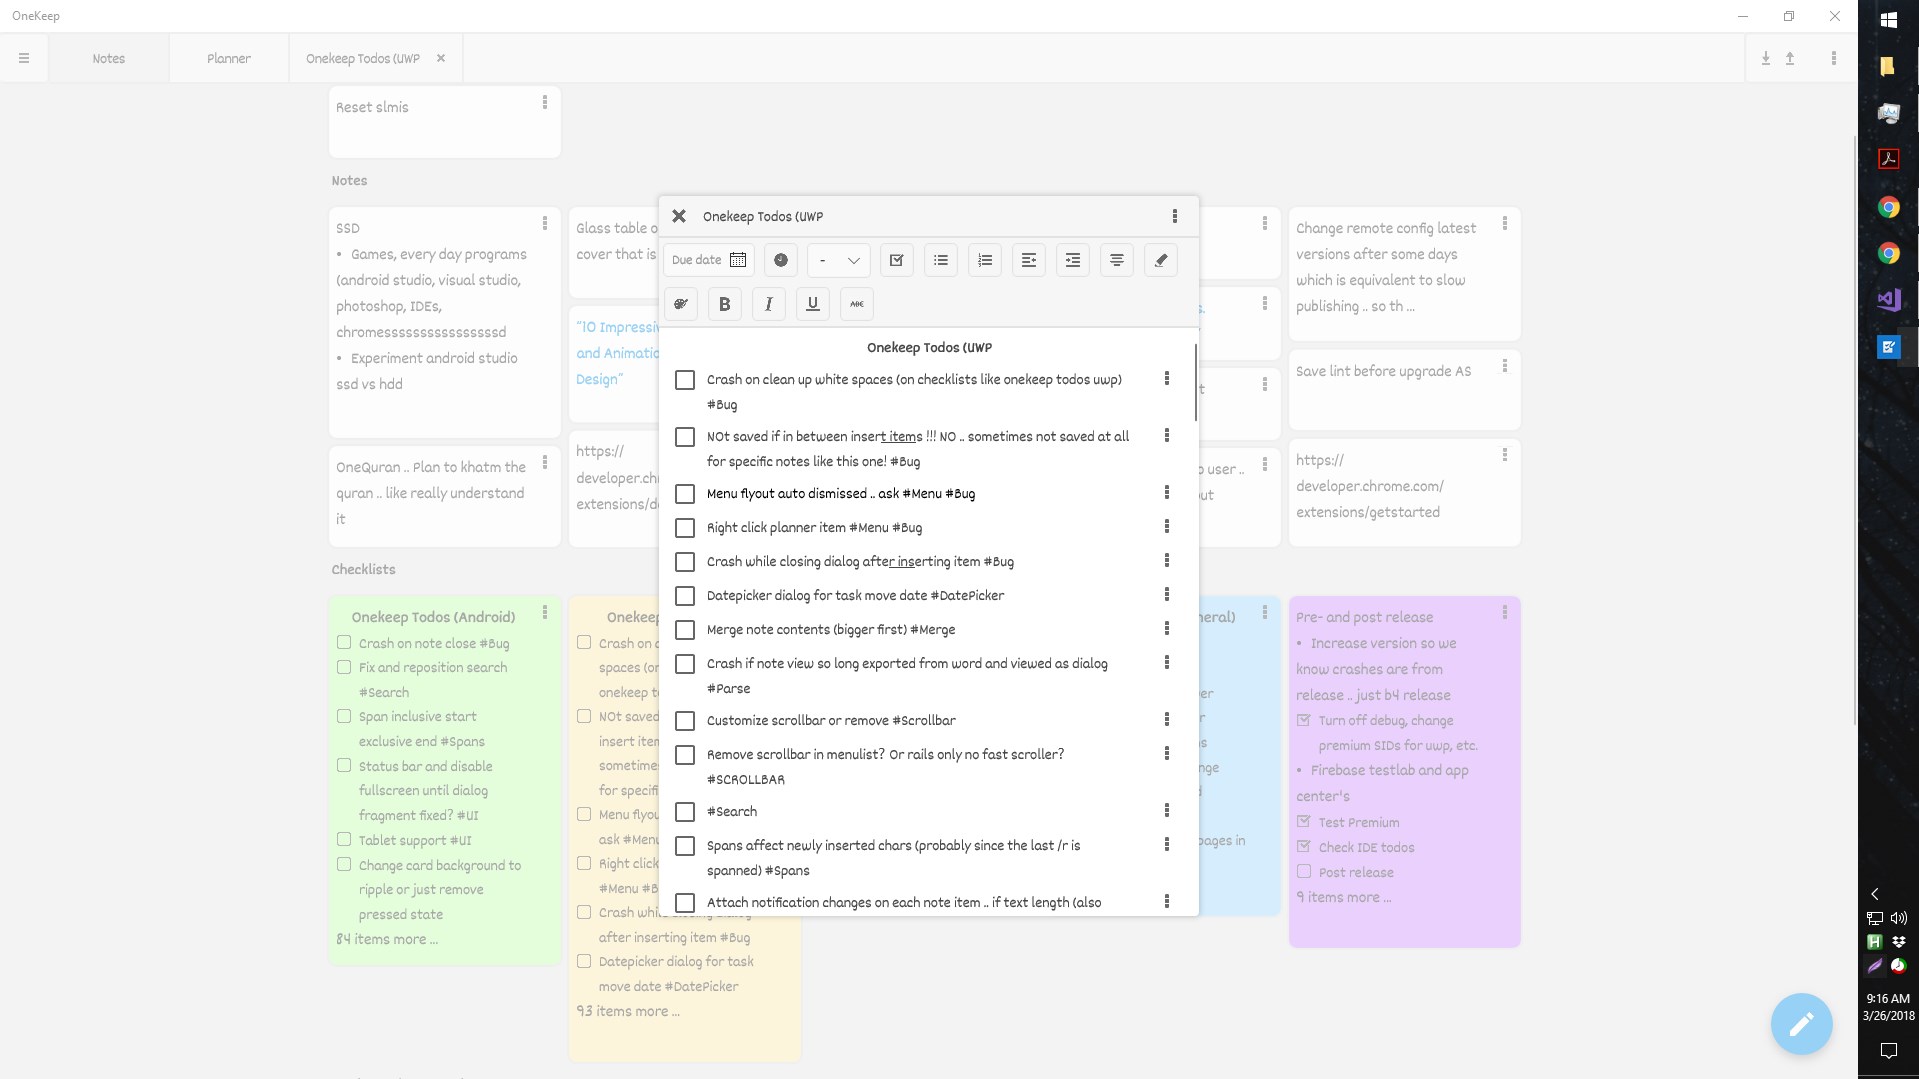The height and width of the screenshot is (1079, 1919).
Task: Open the Windows Action Center notifications
Action: point(1888,1050)
